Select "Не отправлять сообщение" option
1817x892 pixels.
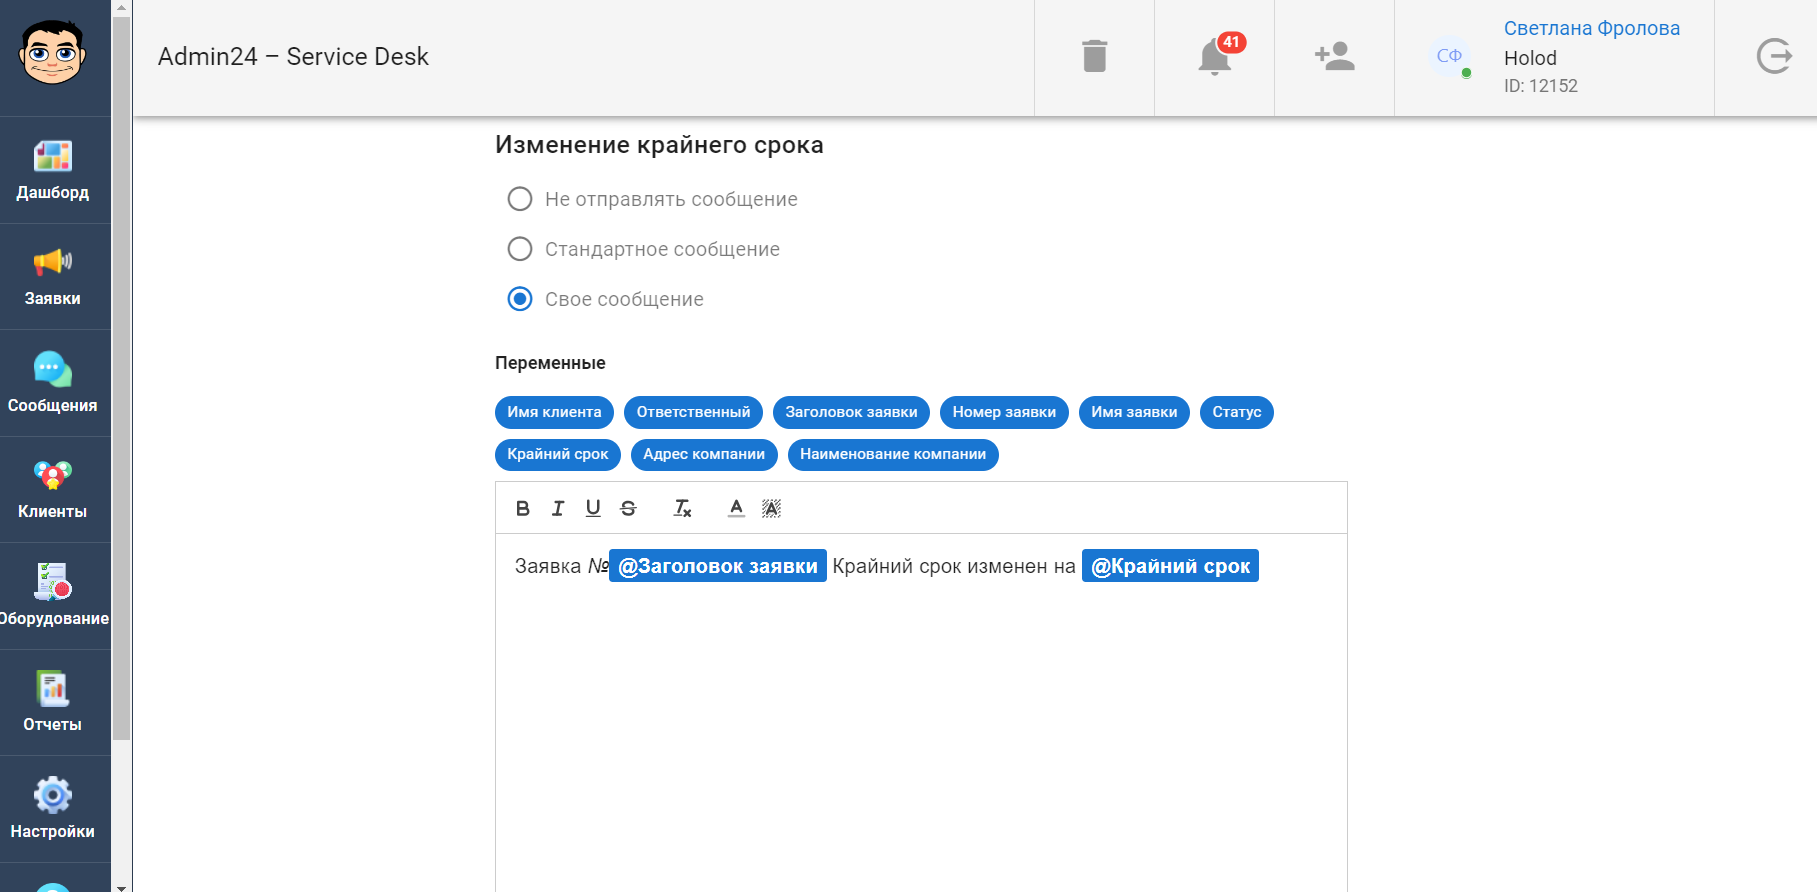click(x=520, y=199)
